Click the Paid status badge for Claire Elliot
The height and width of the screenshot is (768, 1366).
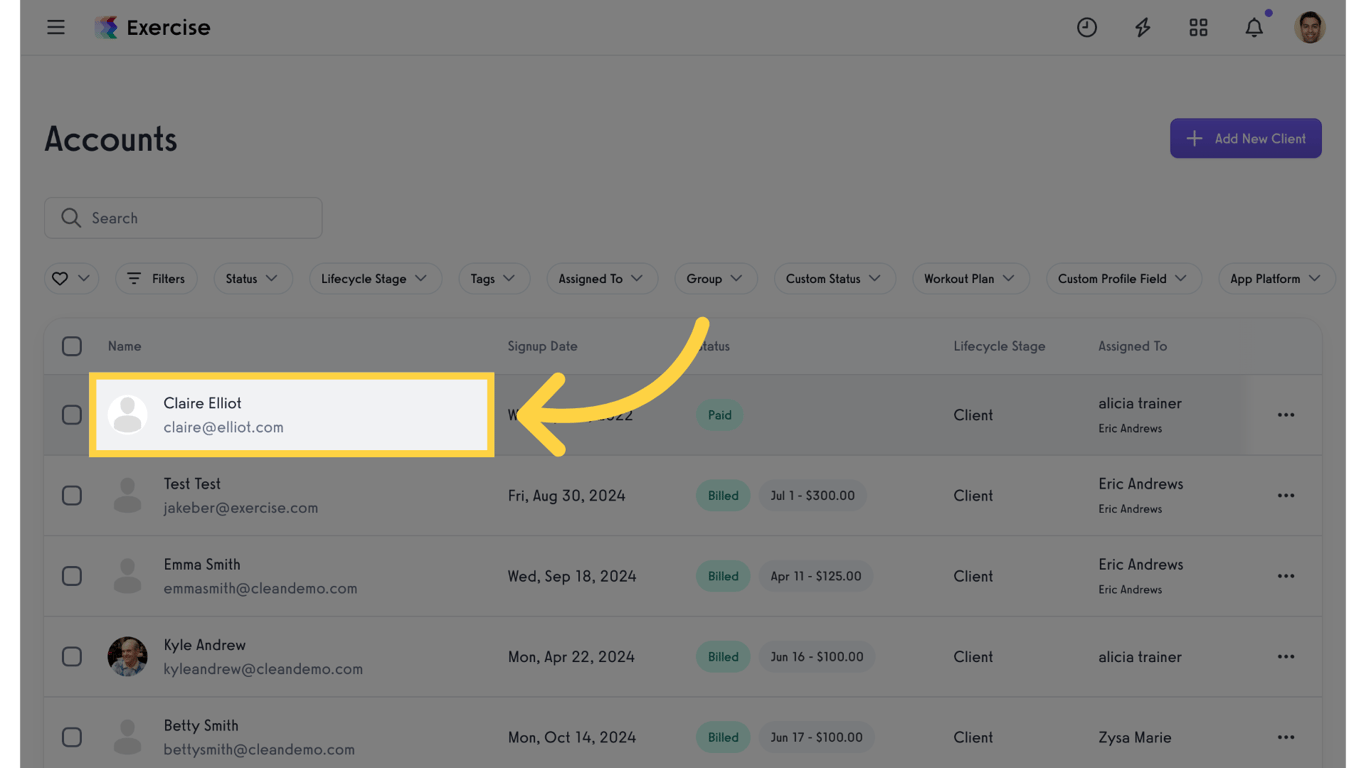[x=719, y=415]
